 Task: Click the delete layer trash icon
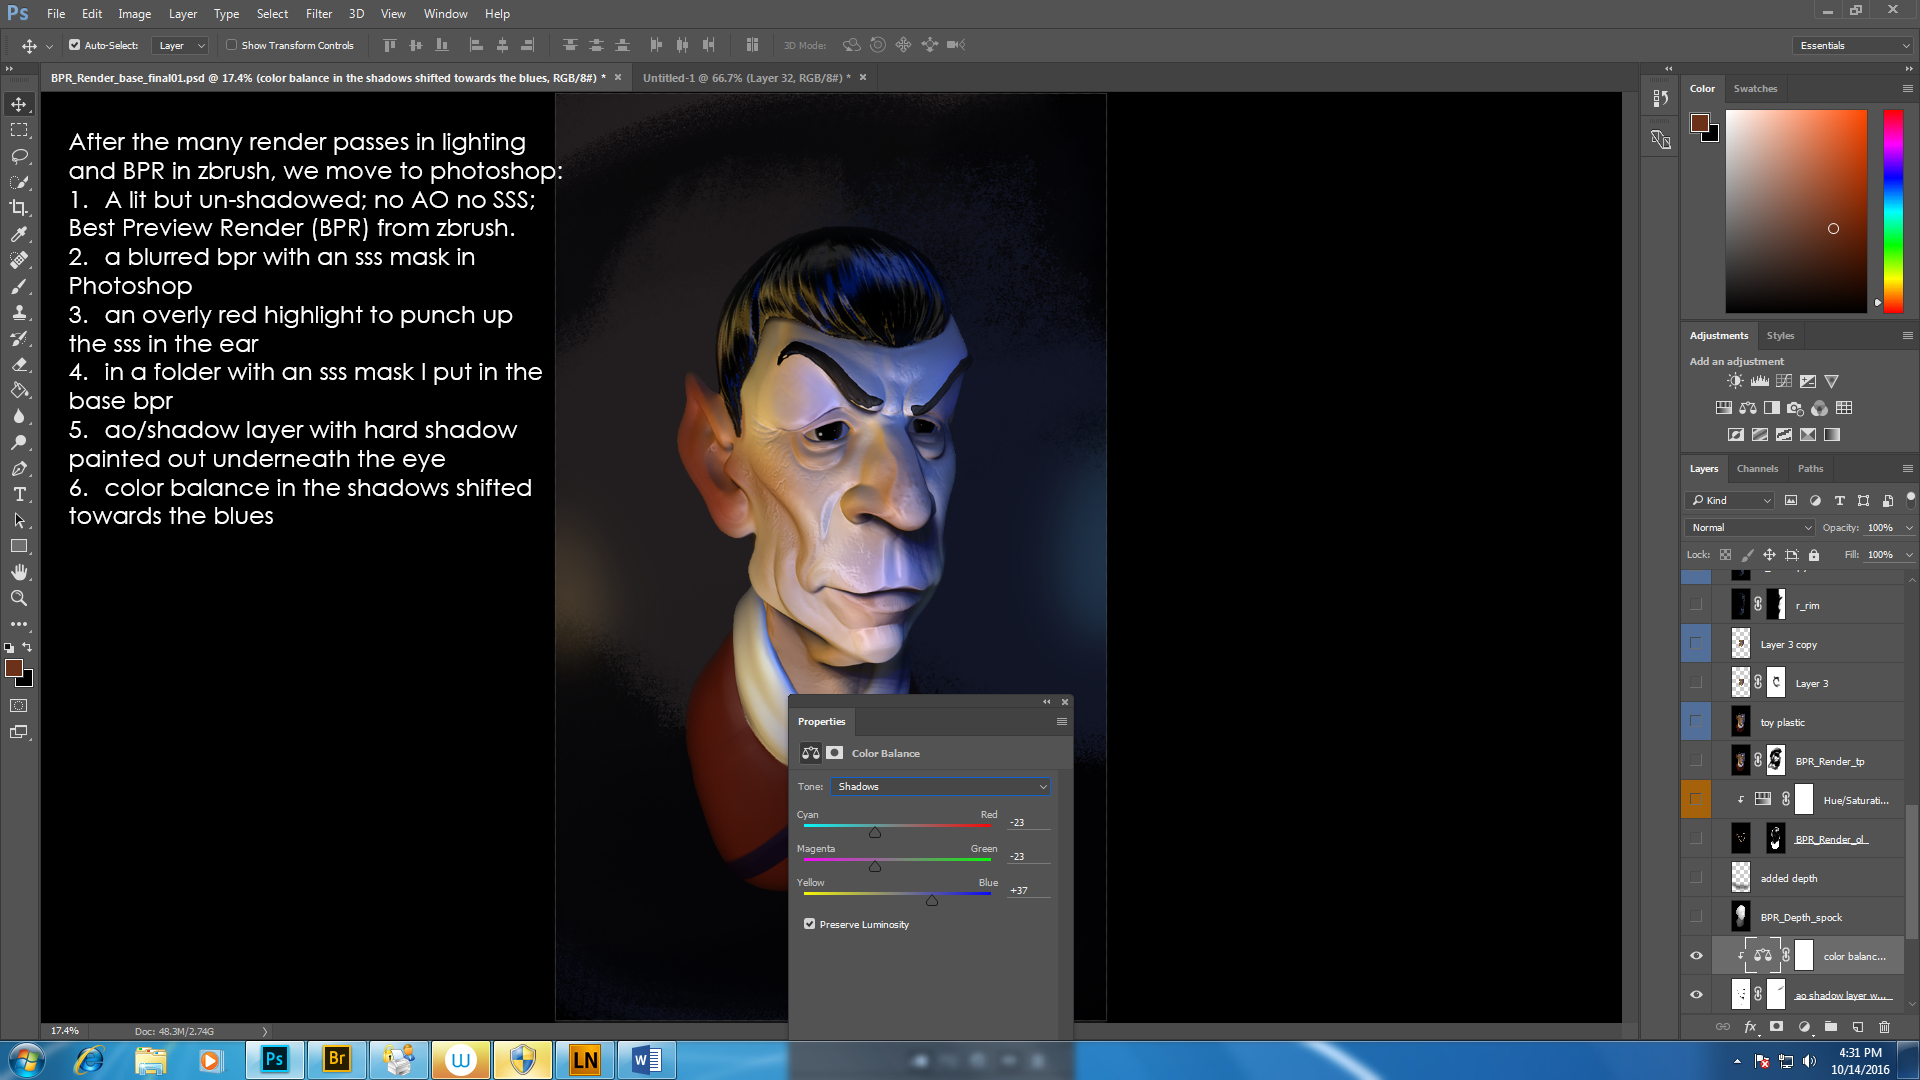tap(1884, 1027)
